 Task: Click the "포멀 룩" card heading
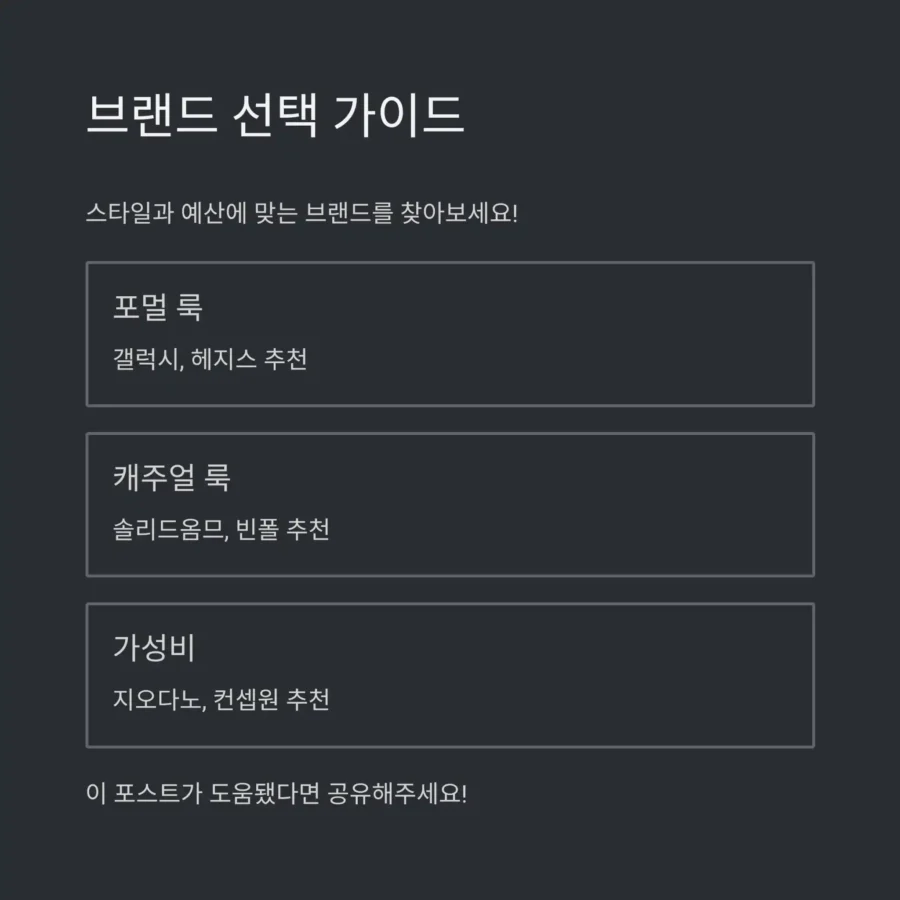(158, 307)
